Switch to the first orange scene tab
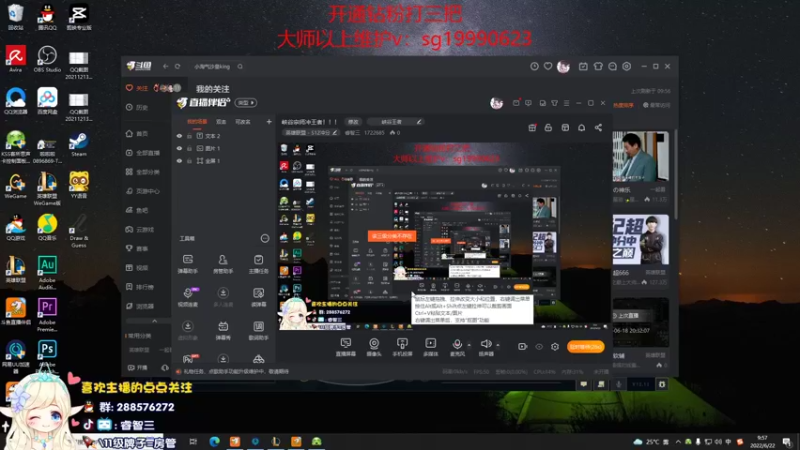The image size is (800, 450). (x=197, y=122)
